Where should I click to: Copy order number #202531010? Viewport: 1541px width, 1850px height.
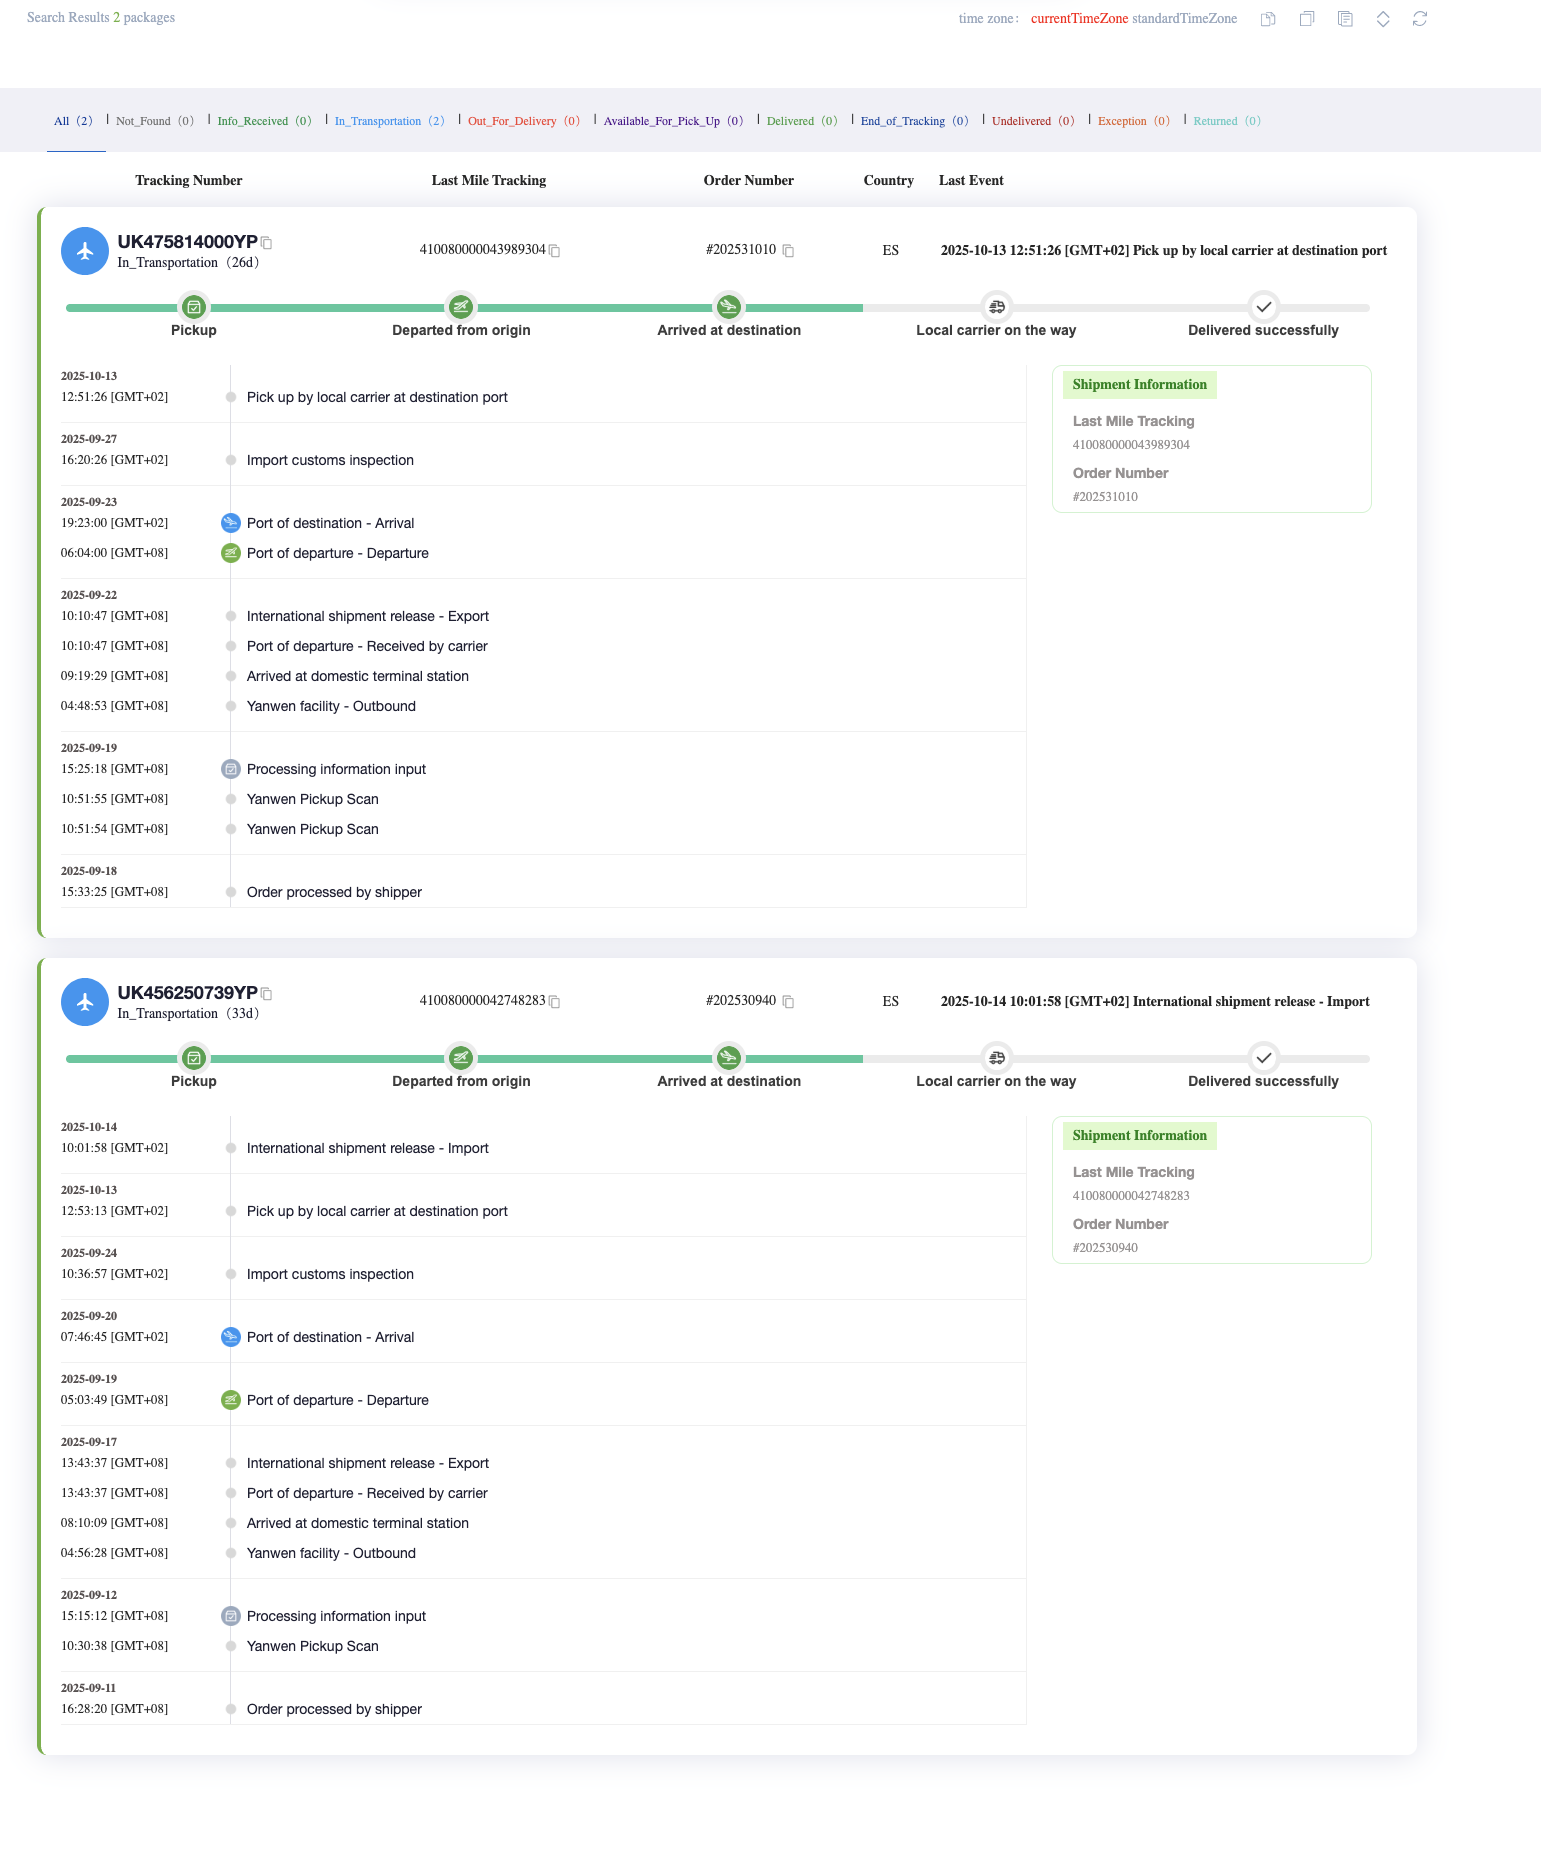click(x=788, y=251)
